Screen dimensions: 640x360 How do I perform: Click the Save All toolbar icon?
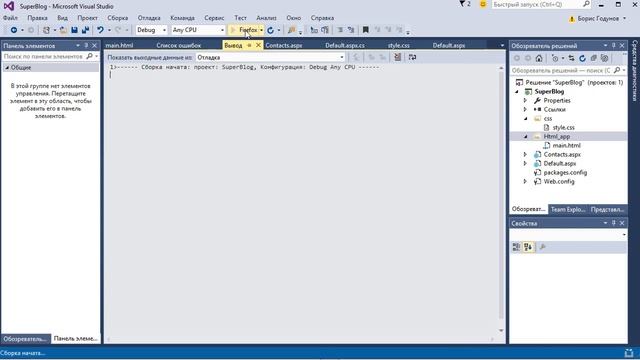[85, 30]
